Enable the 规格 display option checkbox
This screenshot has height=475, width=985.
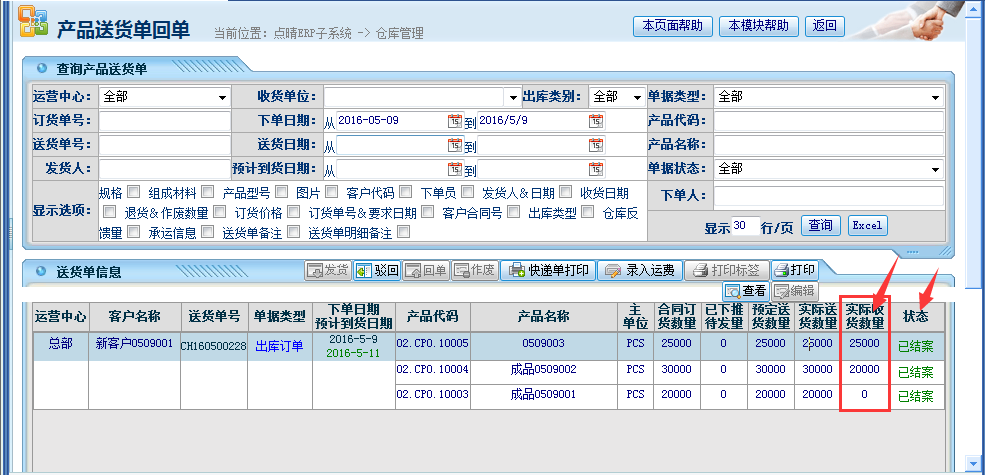pos(133,192)
